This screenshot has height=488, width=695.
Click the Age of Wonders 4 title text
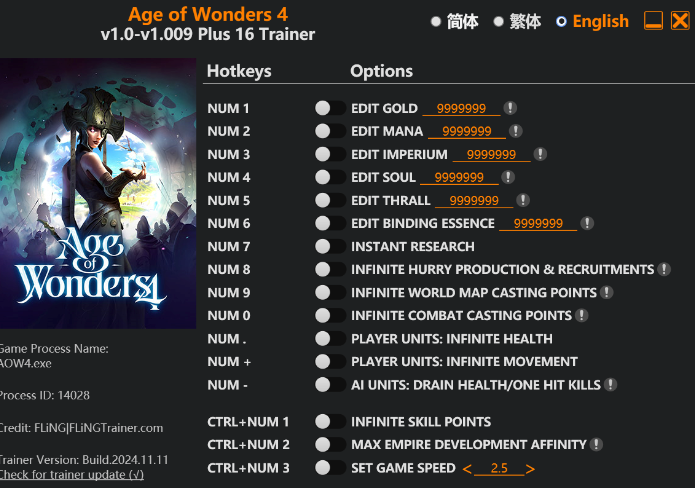[x=208, y=14]
